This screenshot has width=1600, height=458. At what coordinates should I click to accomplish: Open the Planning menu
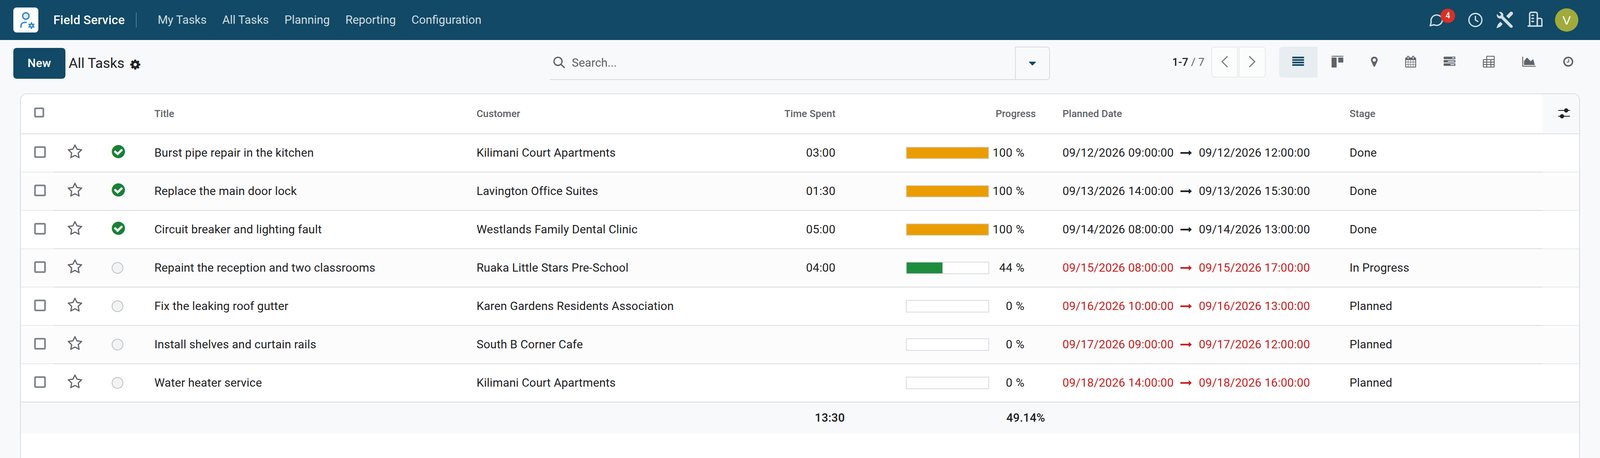307,20
